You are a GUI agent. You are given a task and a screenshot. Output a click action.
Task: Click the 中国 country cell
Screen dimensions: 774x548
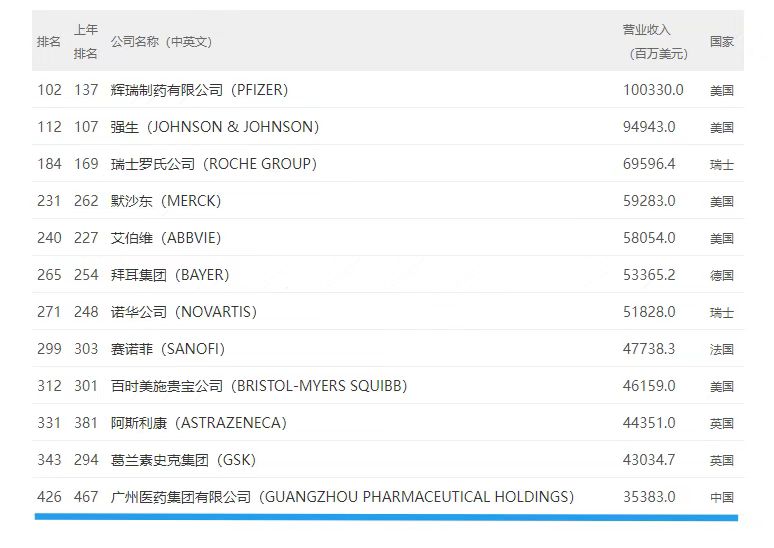coord(722,497)
